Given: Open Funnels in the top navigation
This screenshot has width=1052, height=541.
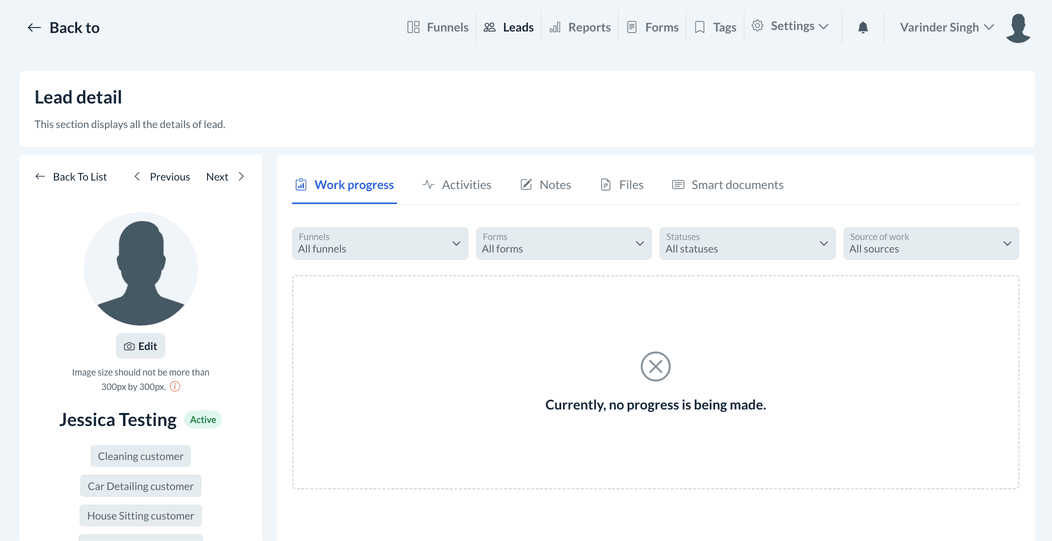Looking at the screenshot, I should tap(438, 28).
